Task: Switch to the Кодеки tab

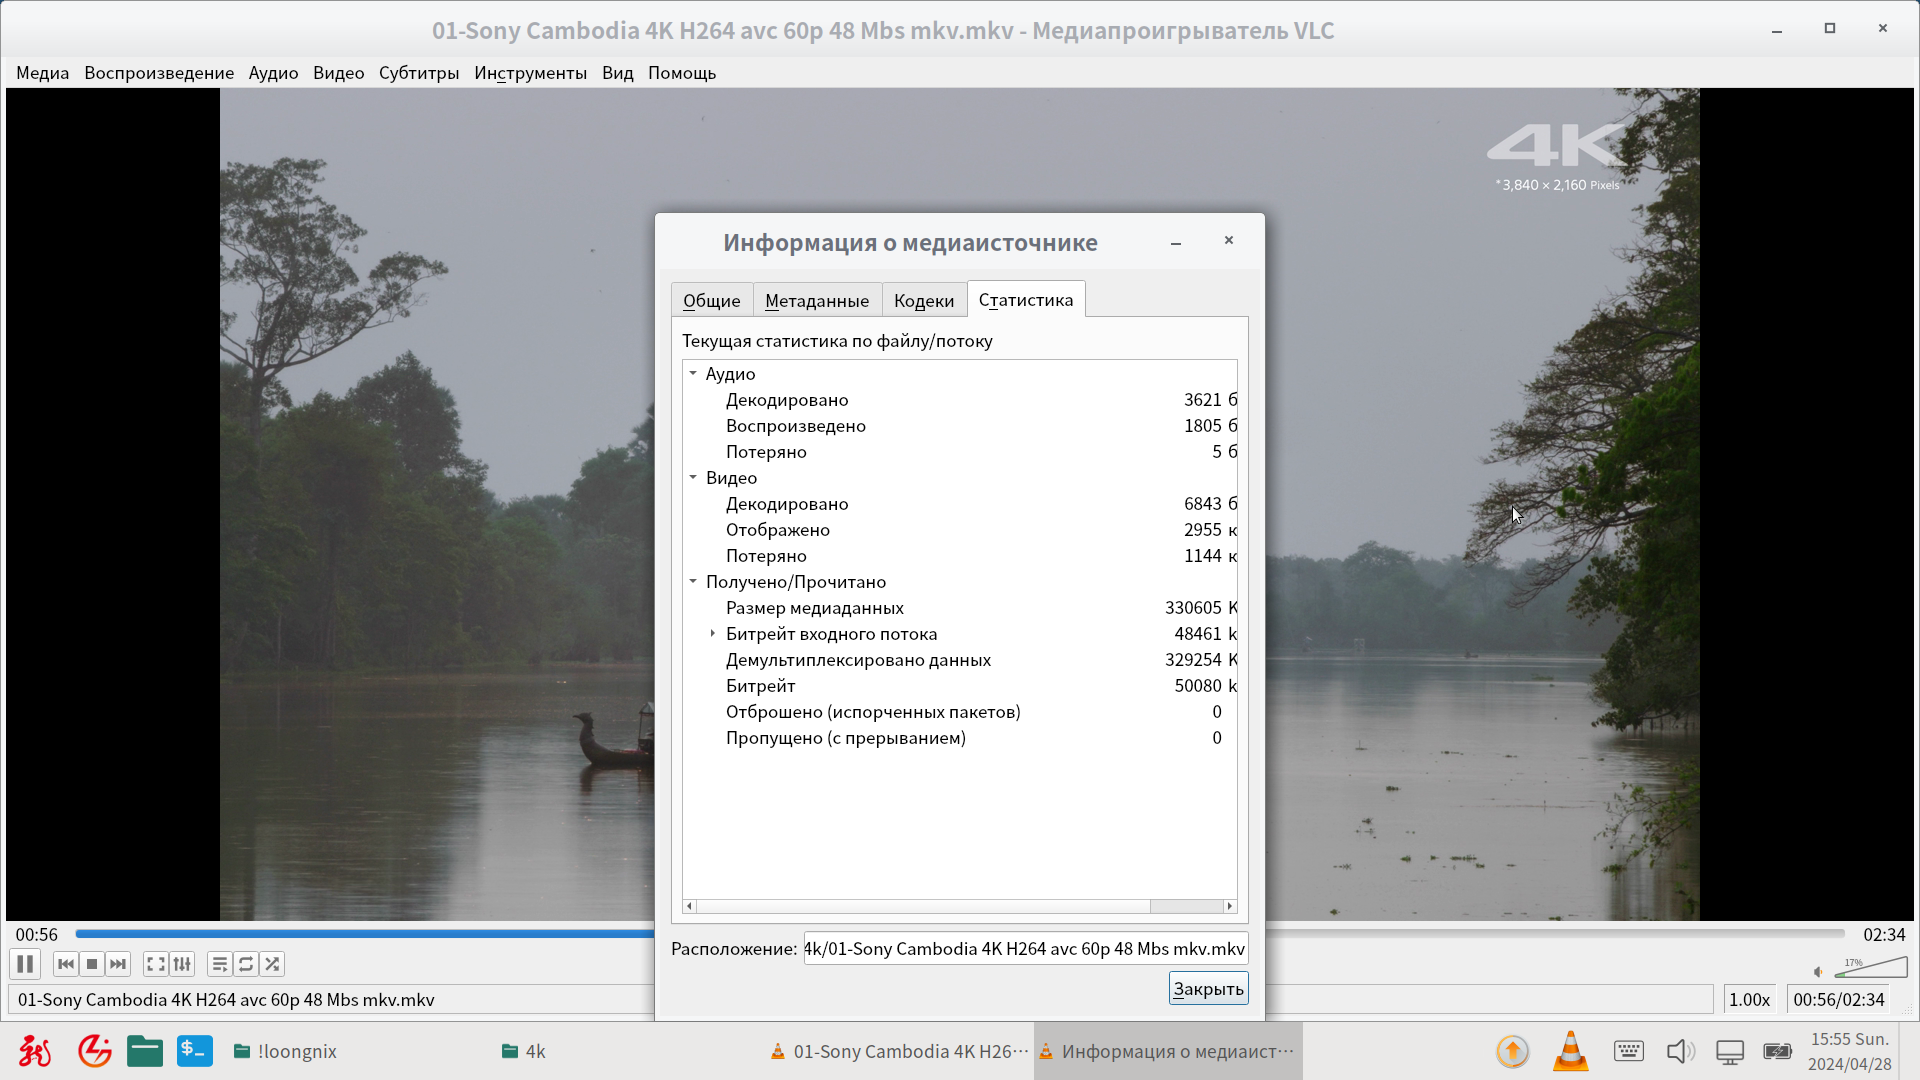Action: [x=923, y=300]
